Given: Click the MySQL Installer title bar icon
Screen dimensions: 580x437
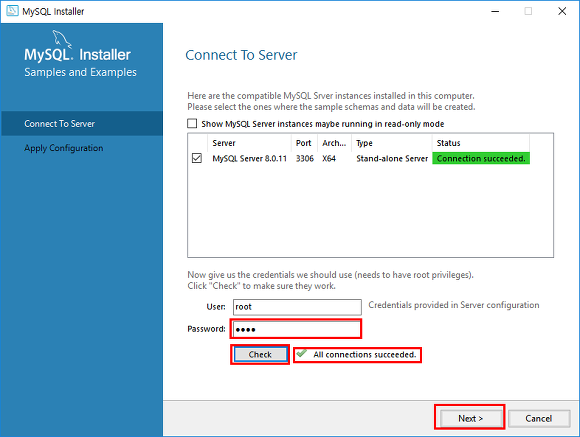Looking at the screenshot, I should click(x=12, y=11).
